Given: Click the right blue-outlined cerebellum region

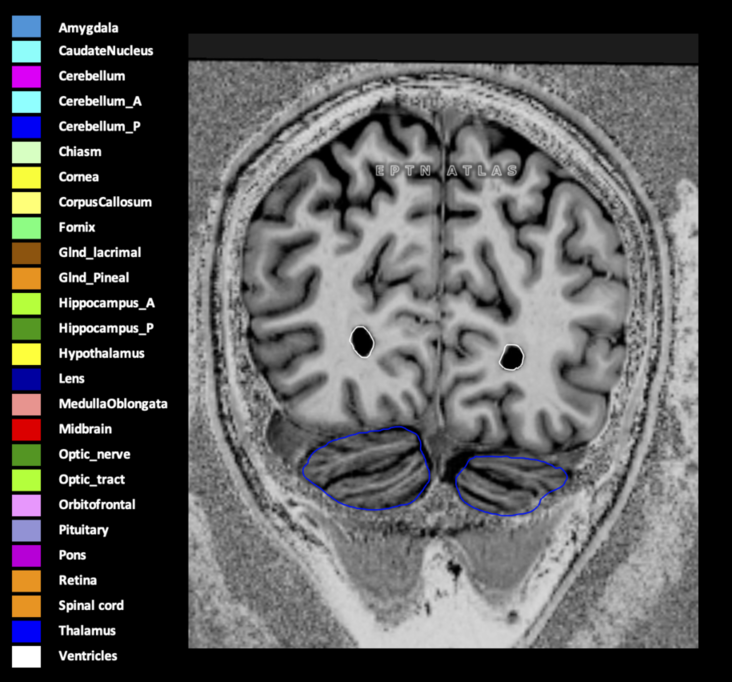Looking at the screenshot, I should [x=511, y=486].
